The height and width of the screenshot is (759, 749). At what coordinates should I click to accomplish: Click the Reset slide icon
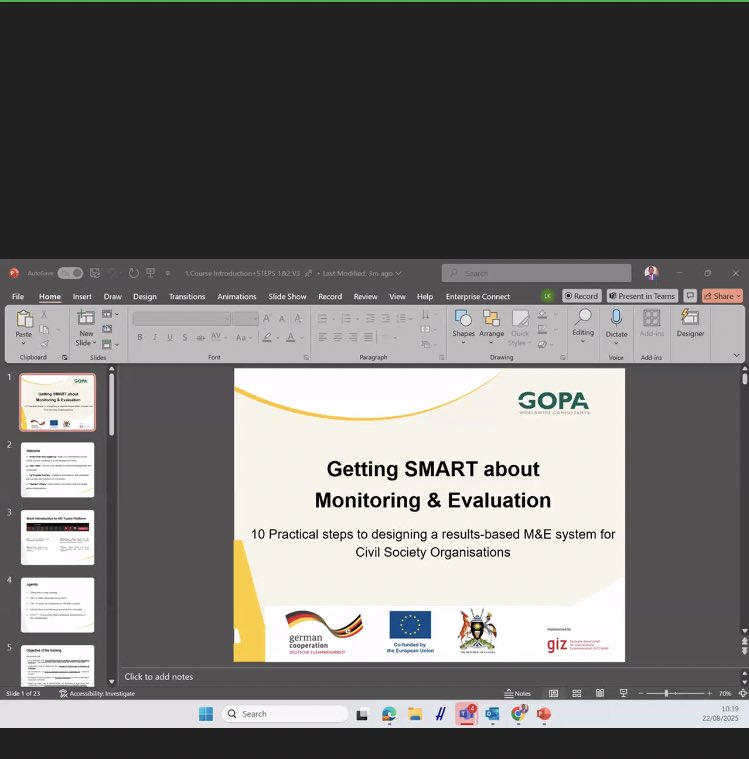click(107, 329)
